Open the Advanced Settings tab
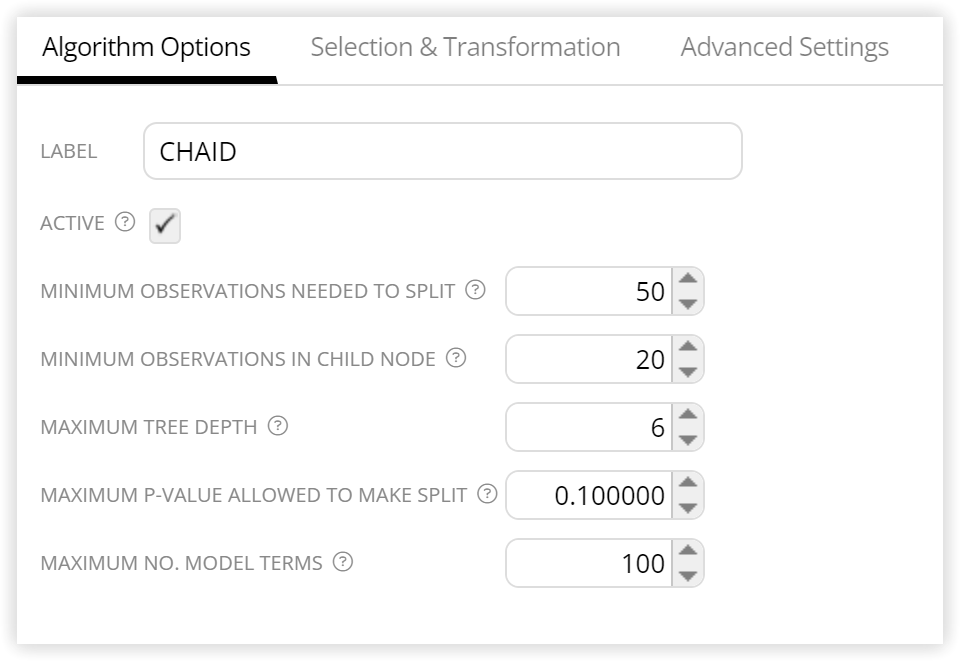Screen dimensions: 960x661 785,47
